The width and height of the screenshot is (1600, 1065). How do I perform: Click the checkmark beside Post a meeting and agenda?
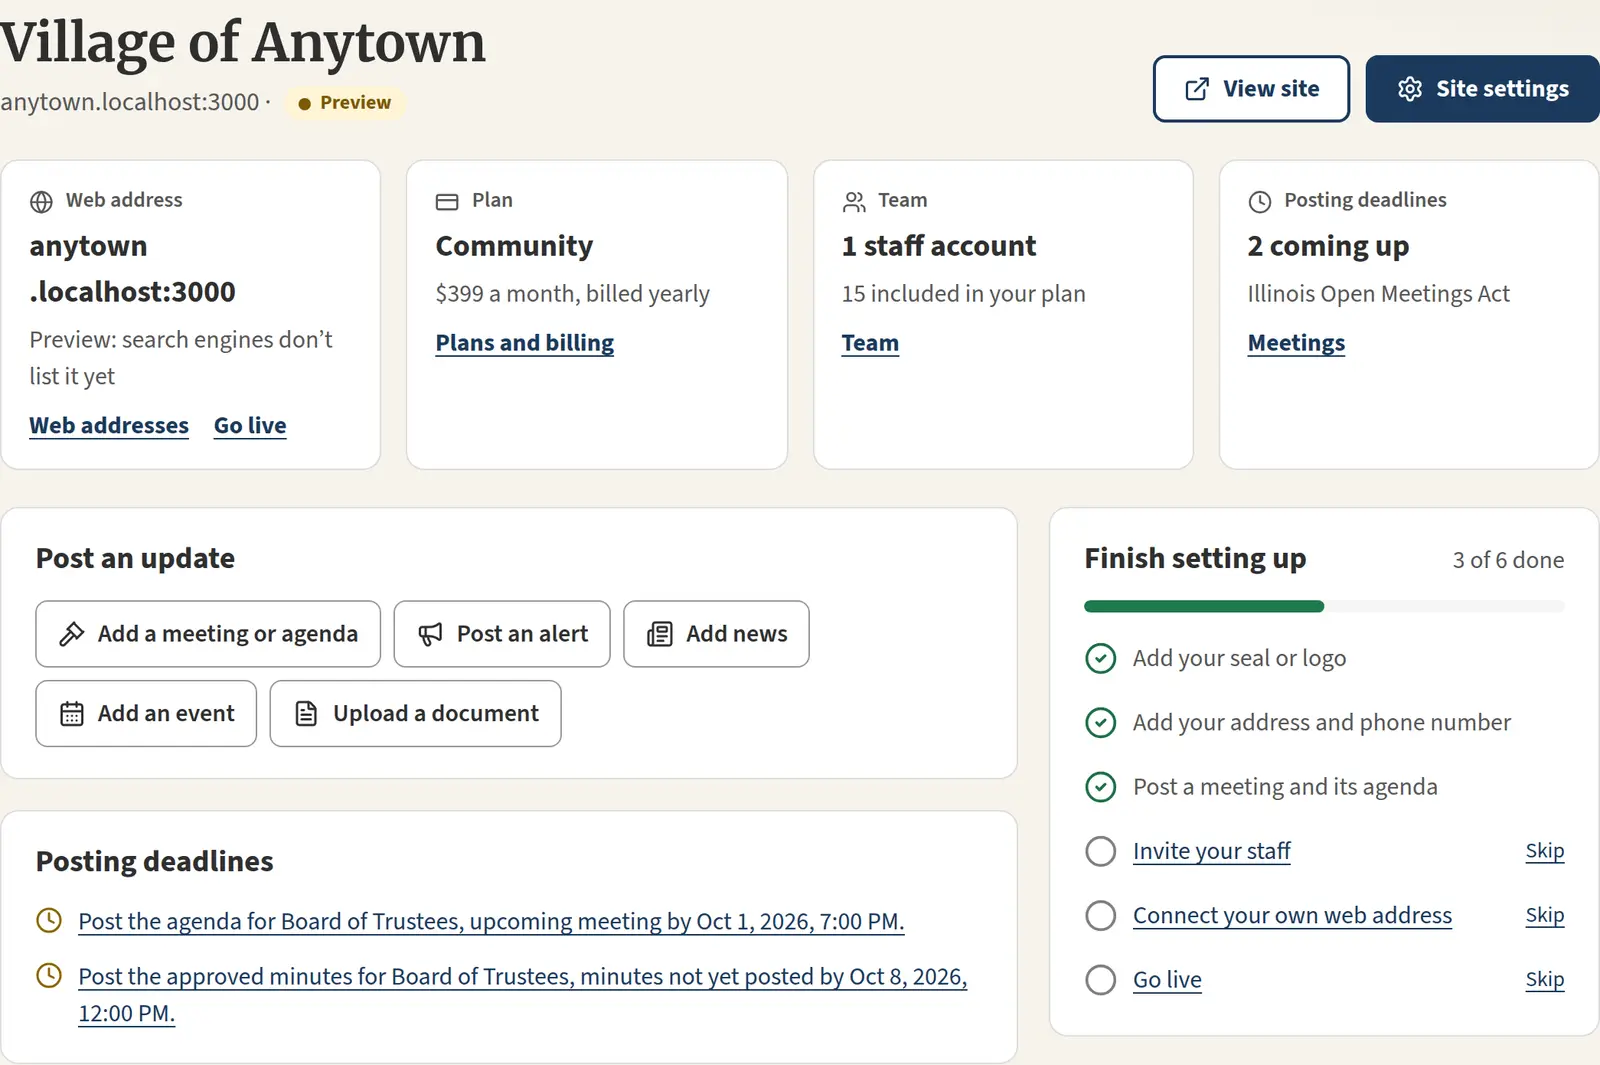(1101, 787)
